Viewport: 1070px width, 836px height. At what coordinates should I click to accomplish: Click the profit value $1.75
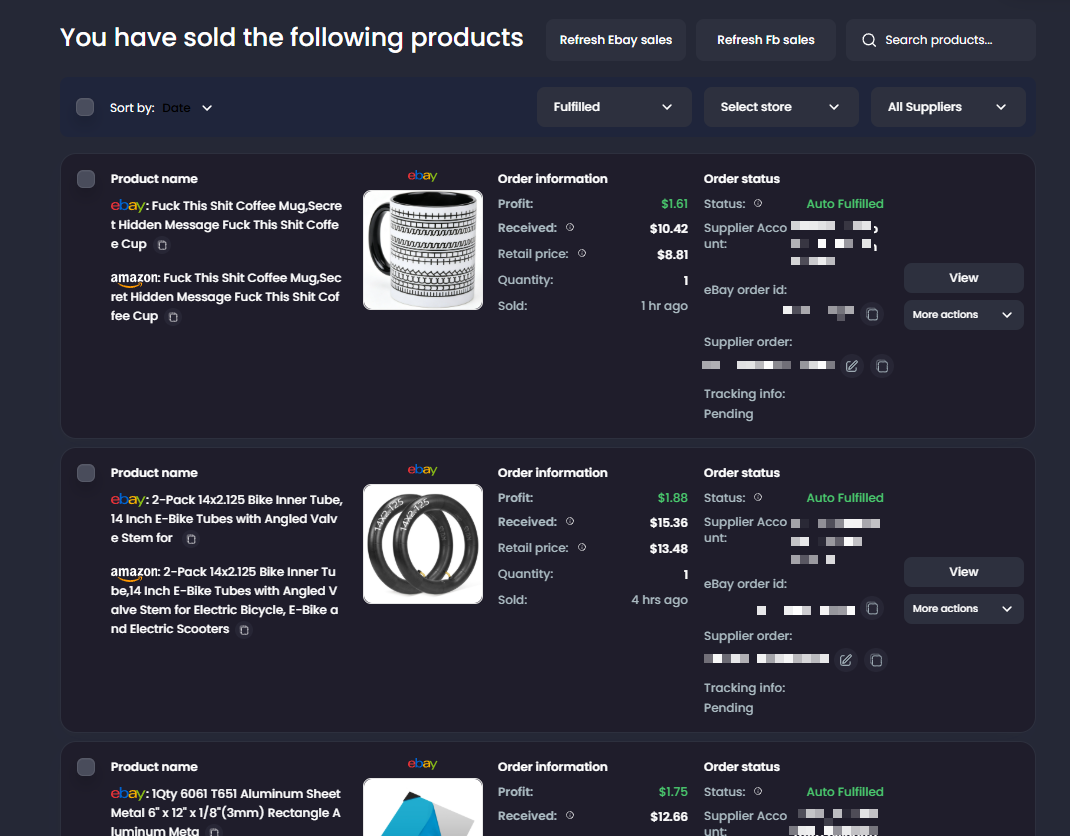(673, 792)
